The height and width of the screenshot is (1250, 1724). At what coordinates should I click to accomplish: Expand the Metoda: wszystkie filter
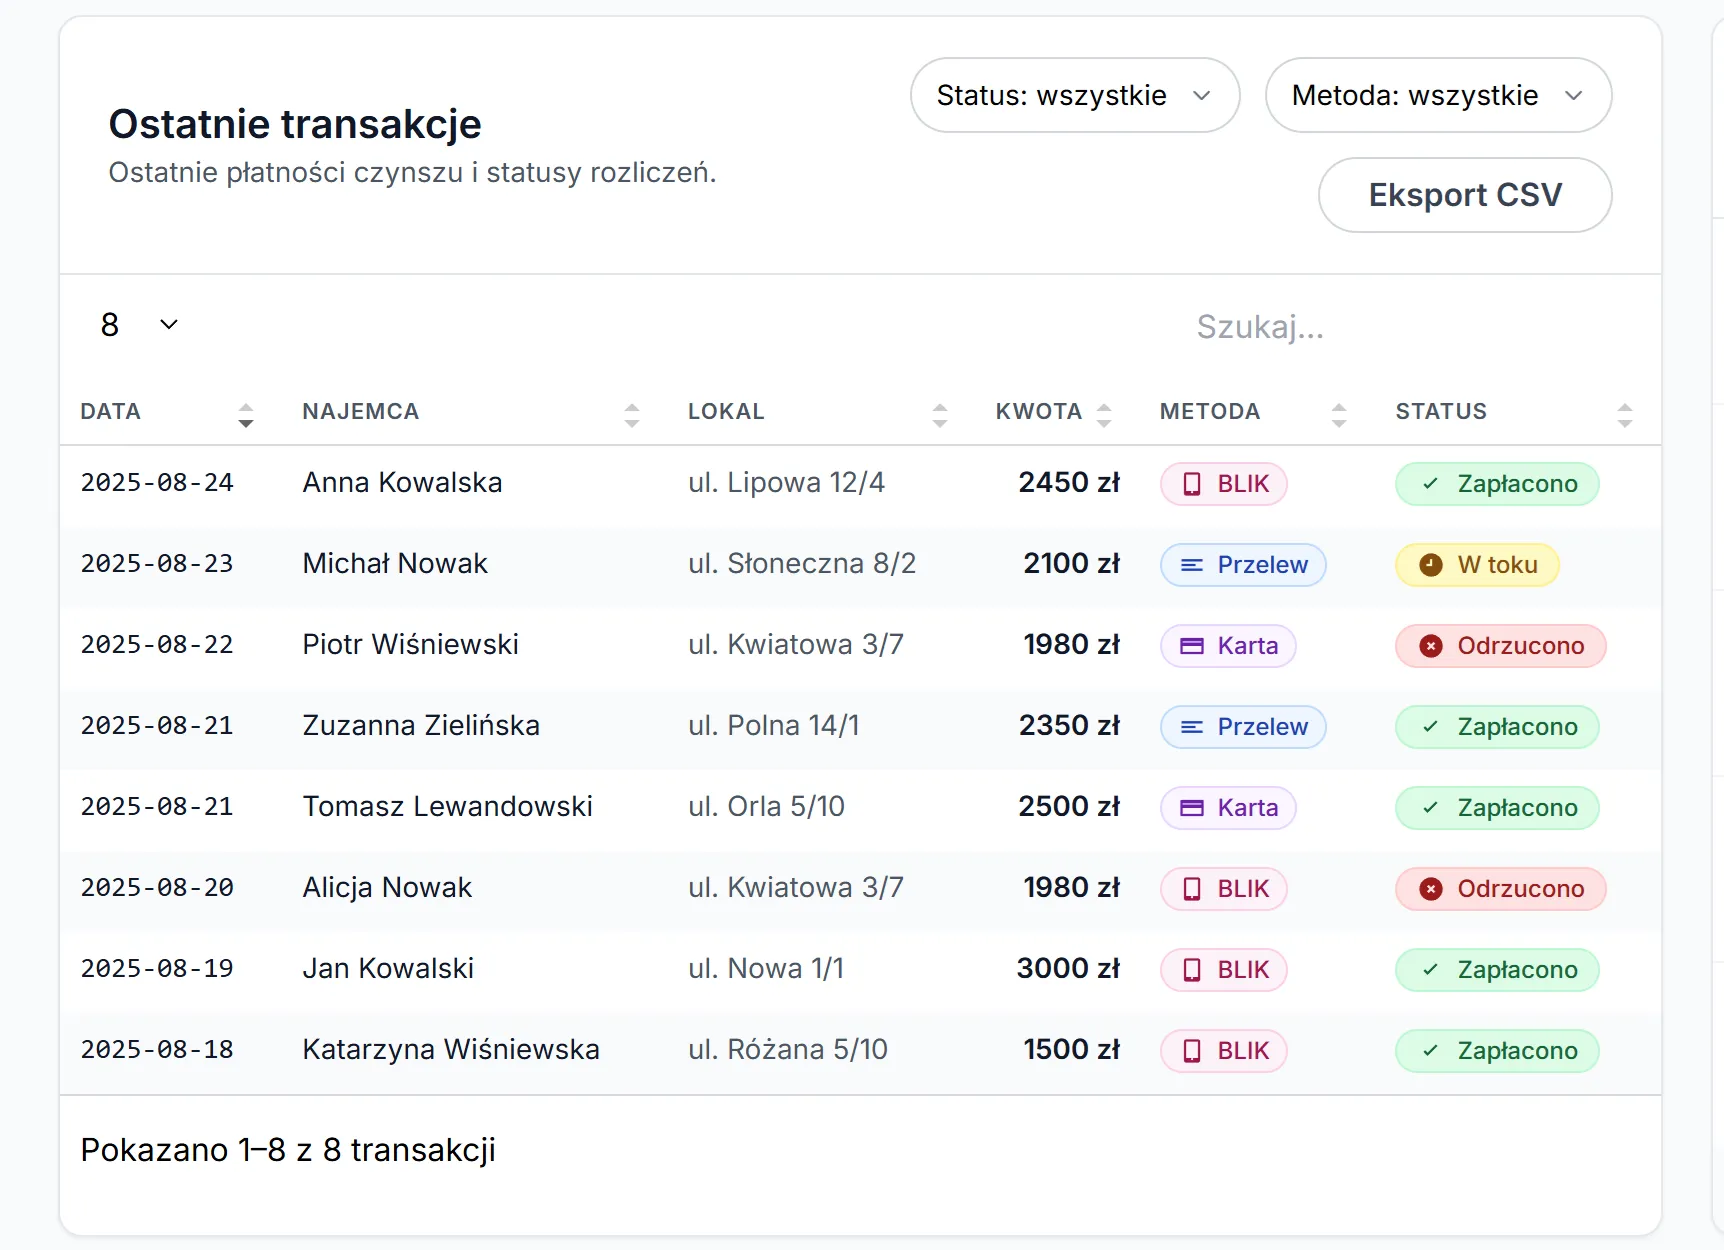coord(1437,95)
